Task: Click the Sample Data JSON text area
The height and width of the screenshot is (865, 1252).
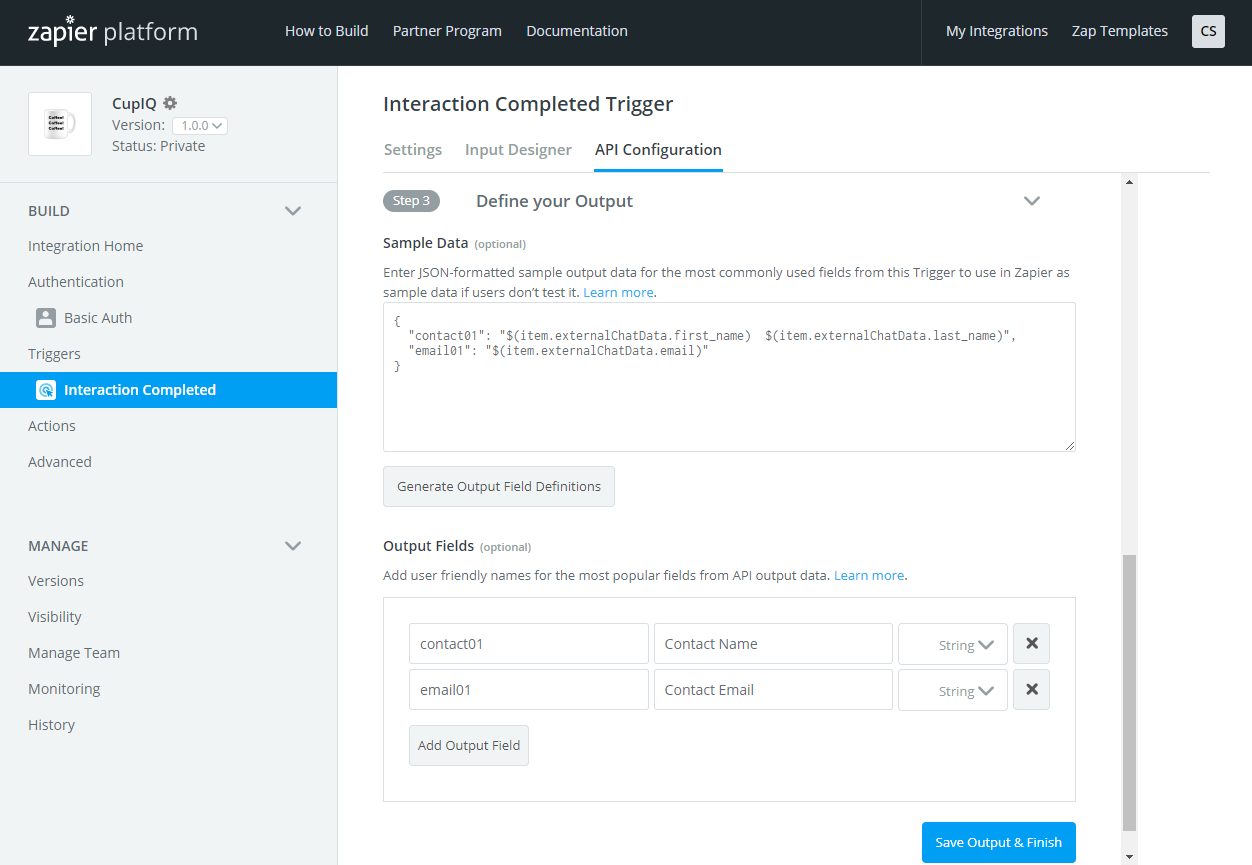Action: tap(729, 400)
